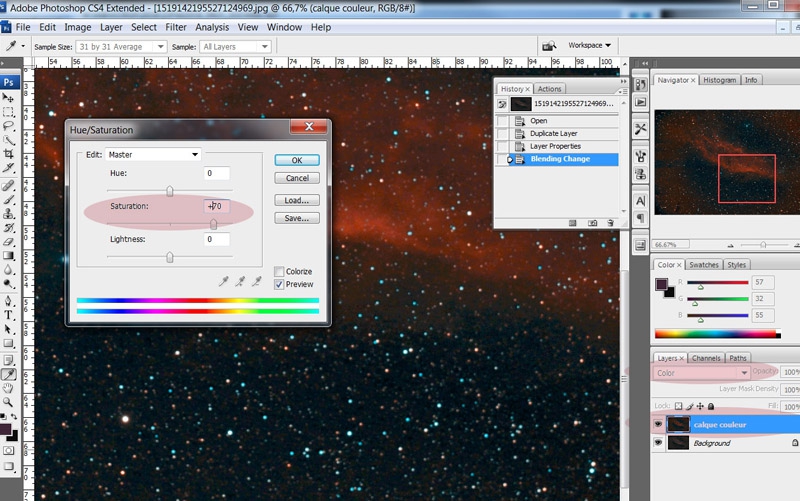Screen dimensions: 800x501
Task: Open the Sample All Layers dropdown
Action: (x=235, y=47)
